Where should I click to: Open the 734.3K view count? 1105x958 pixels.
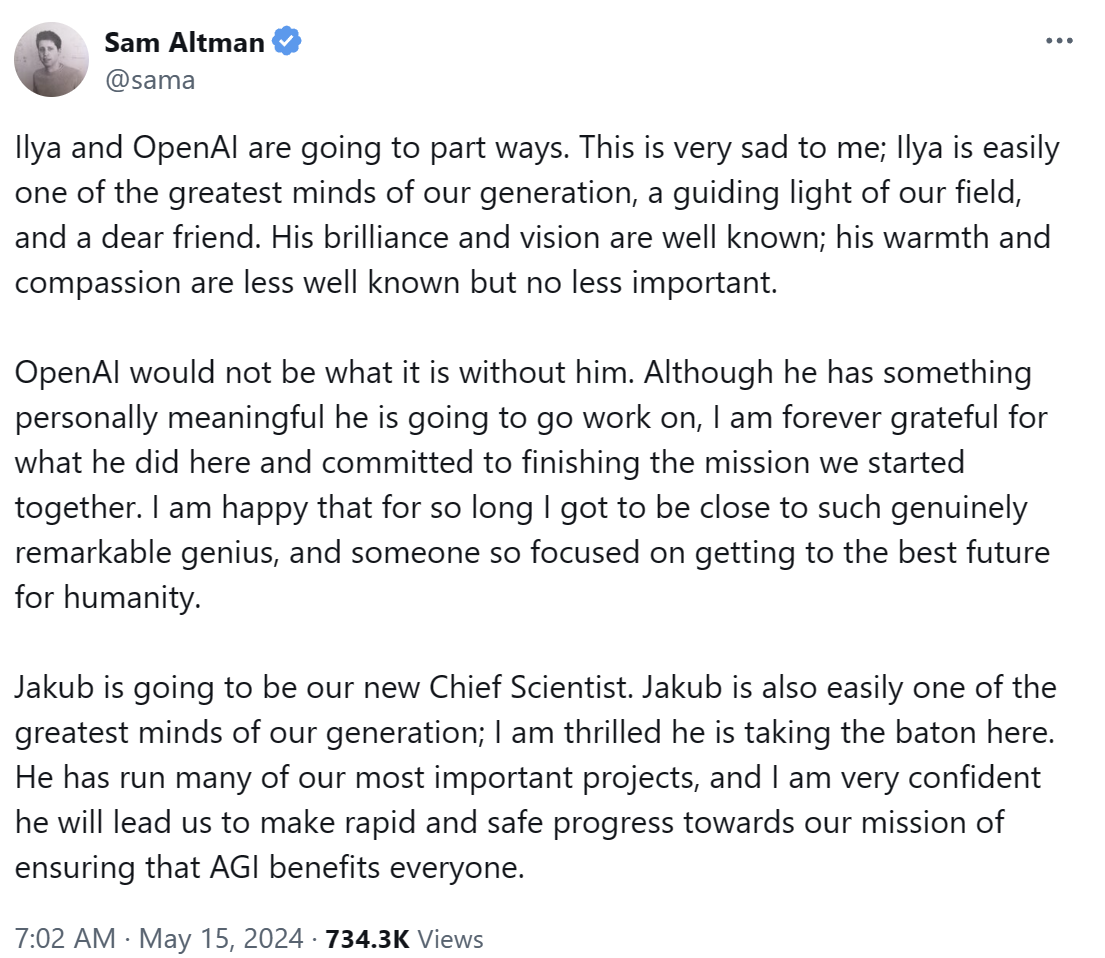click(x=367, y=939)
